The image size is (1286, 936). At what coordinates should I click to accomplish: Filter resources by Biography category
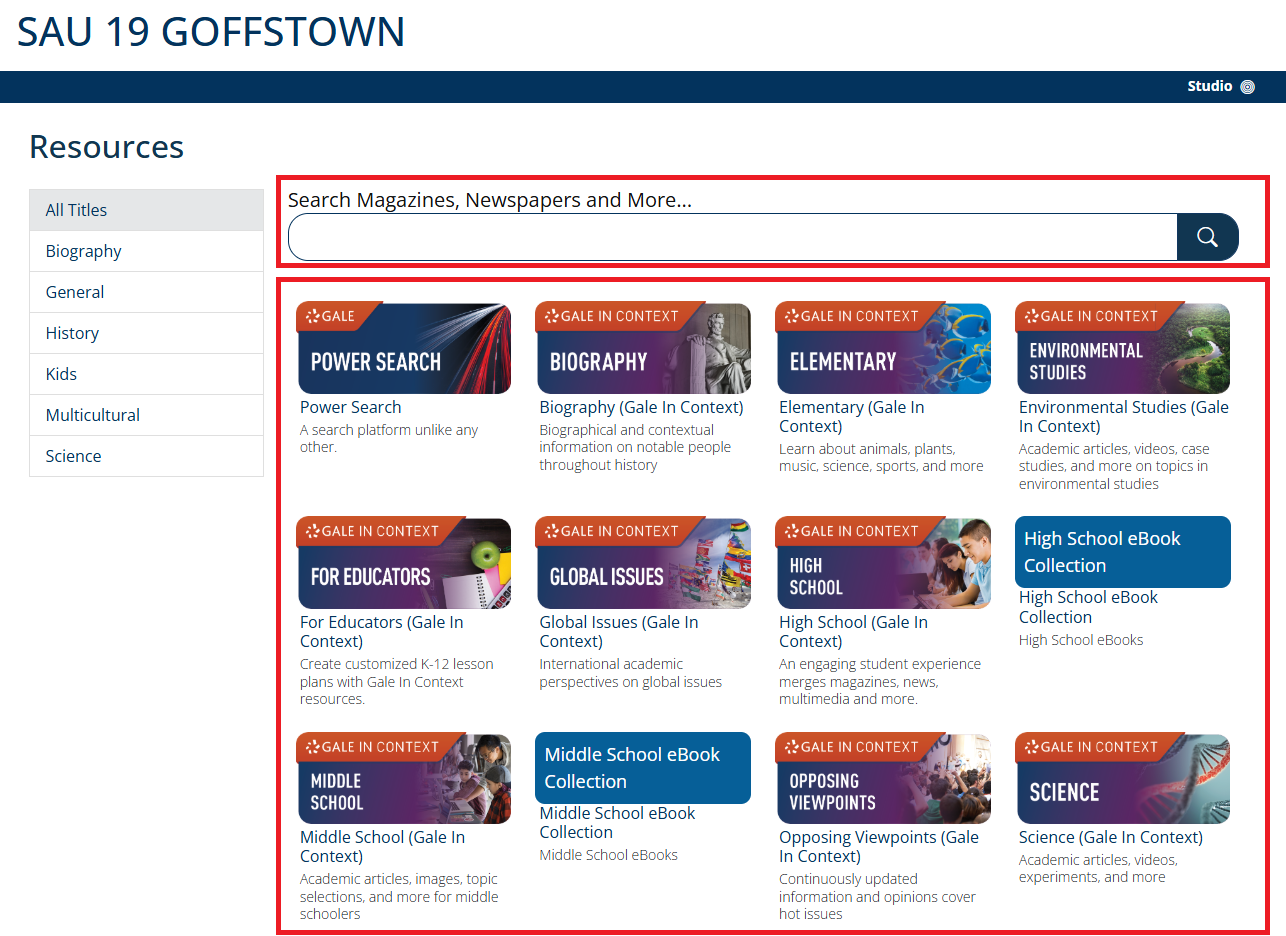pos(146,251)
